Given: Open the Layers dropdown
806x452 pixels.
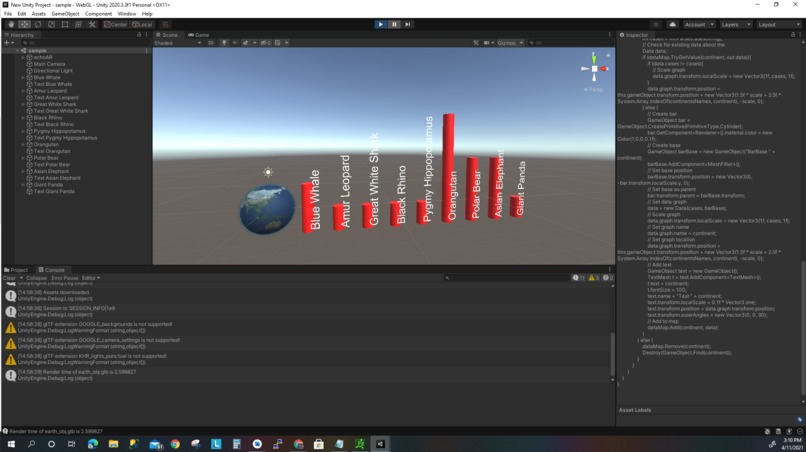Looking at the screenshot, I should pos(736,24).
